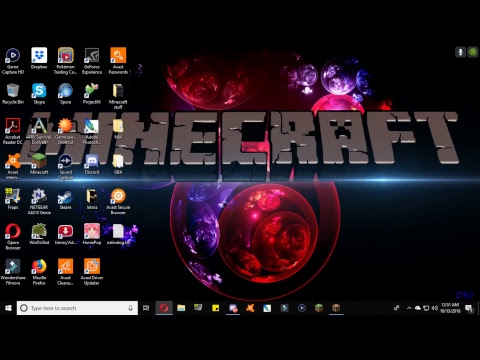The width and height of the screenshot is (480, 360).
Task: Open Sticky Notes on the taskbar
Action: coord(216,308)
